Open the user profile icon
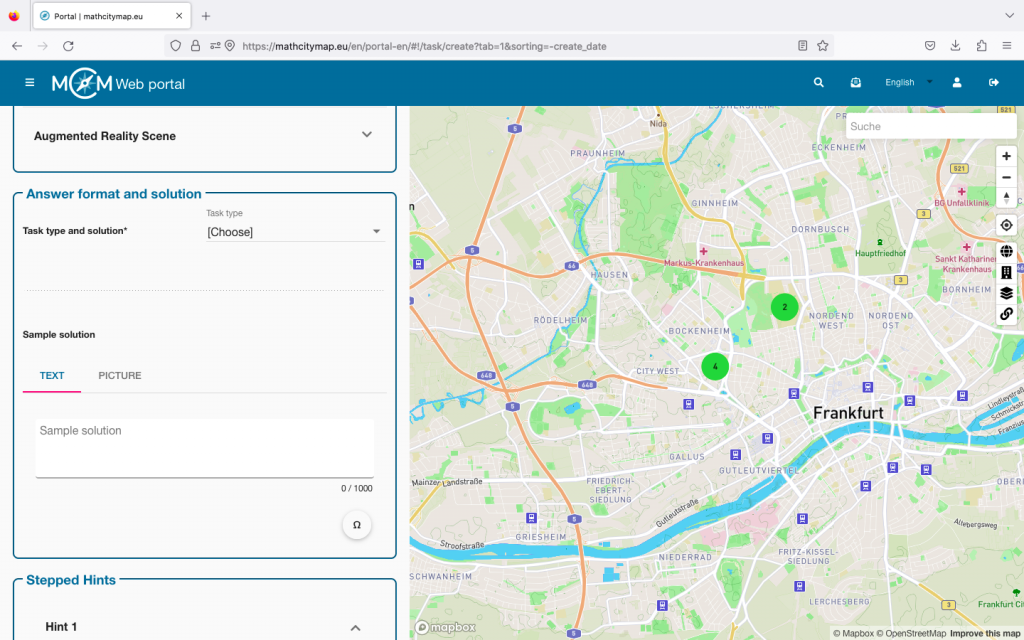 [x=957, y=83]
